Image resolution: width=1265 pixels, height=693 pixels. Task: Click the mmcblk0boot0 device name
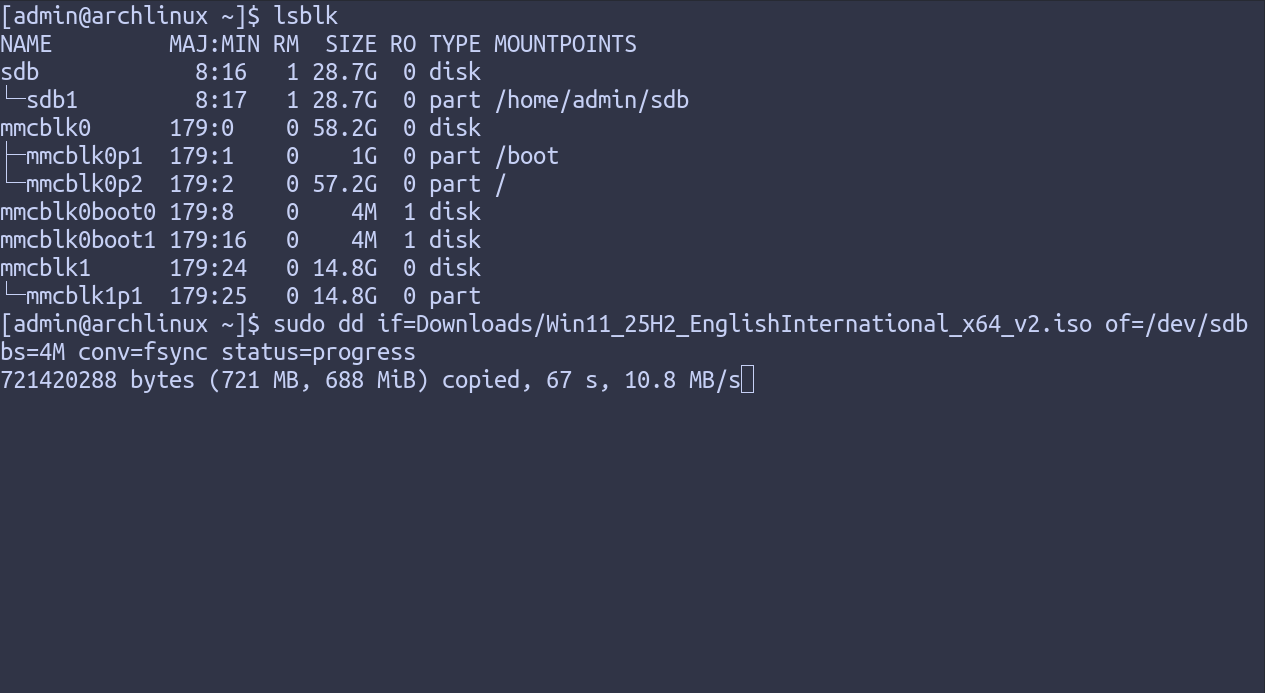point(78,212)
